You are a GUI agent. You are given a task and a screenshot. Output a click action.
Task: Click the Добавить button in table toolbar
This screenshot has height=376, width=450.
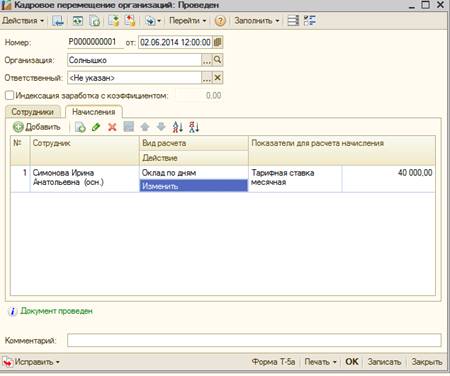tap(37, 127)
